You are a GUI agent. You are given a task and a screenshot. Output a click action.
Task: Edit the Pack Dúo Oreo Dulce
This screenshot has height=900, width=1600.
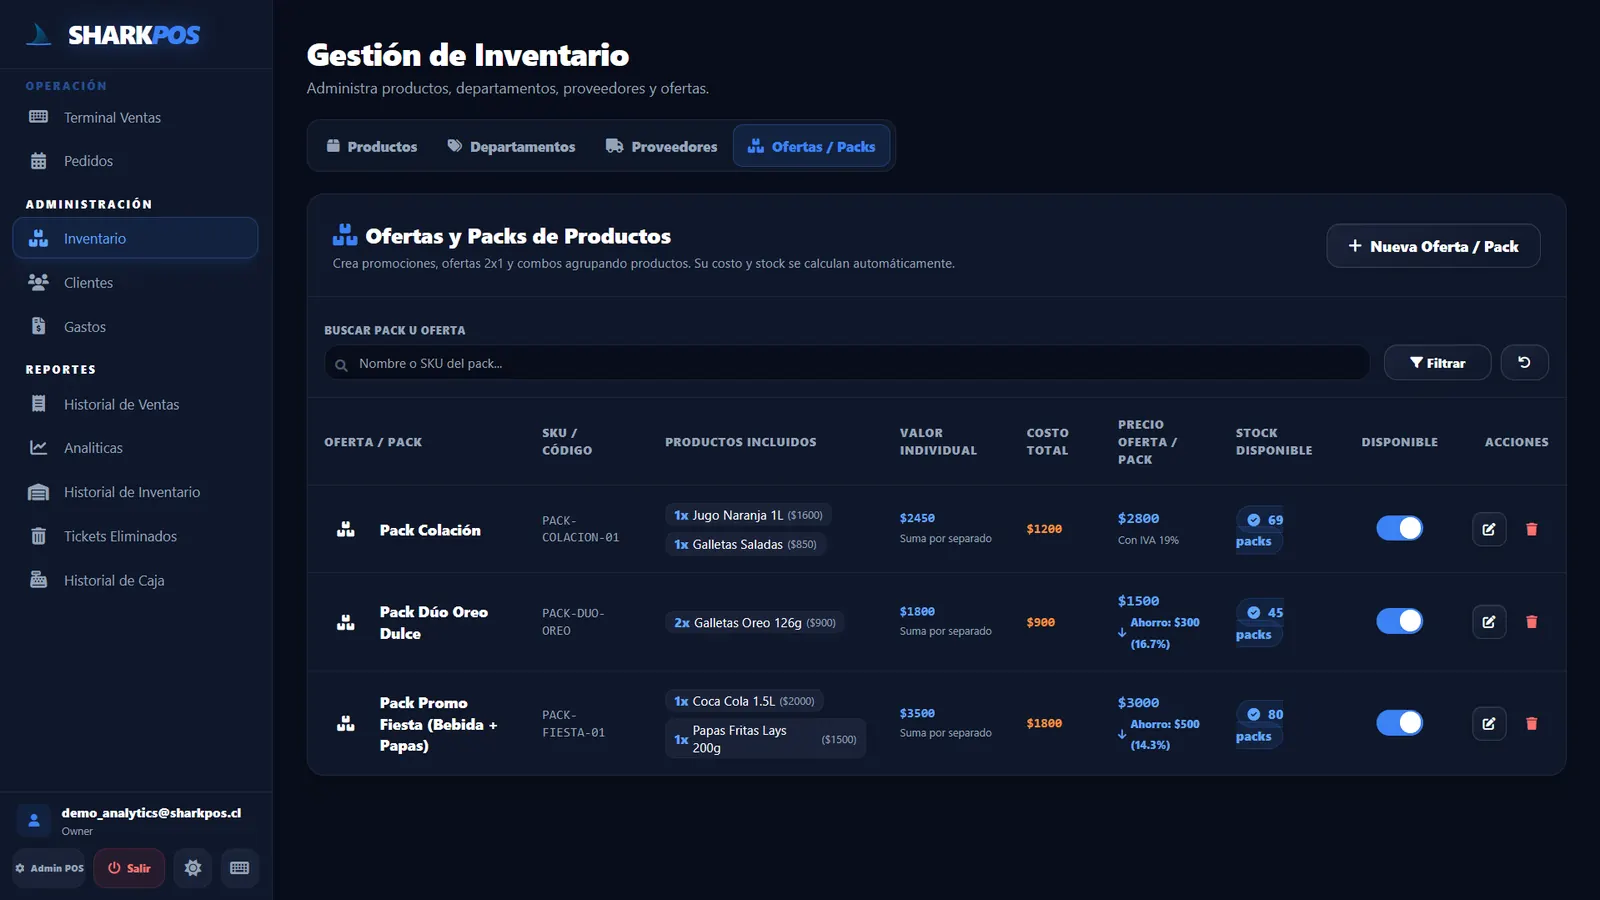tap(1489, 622)
